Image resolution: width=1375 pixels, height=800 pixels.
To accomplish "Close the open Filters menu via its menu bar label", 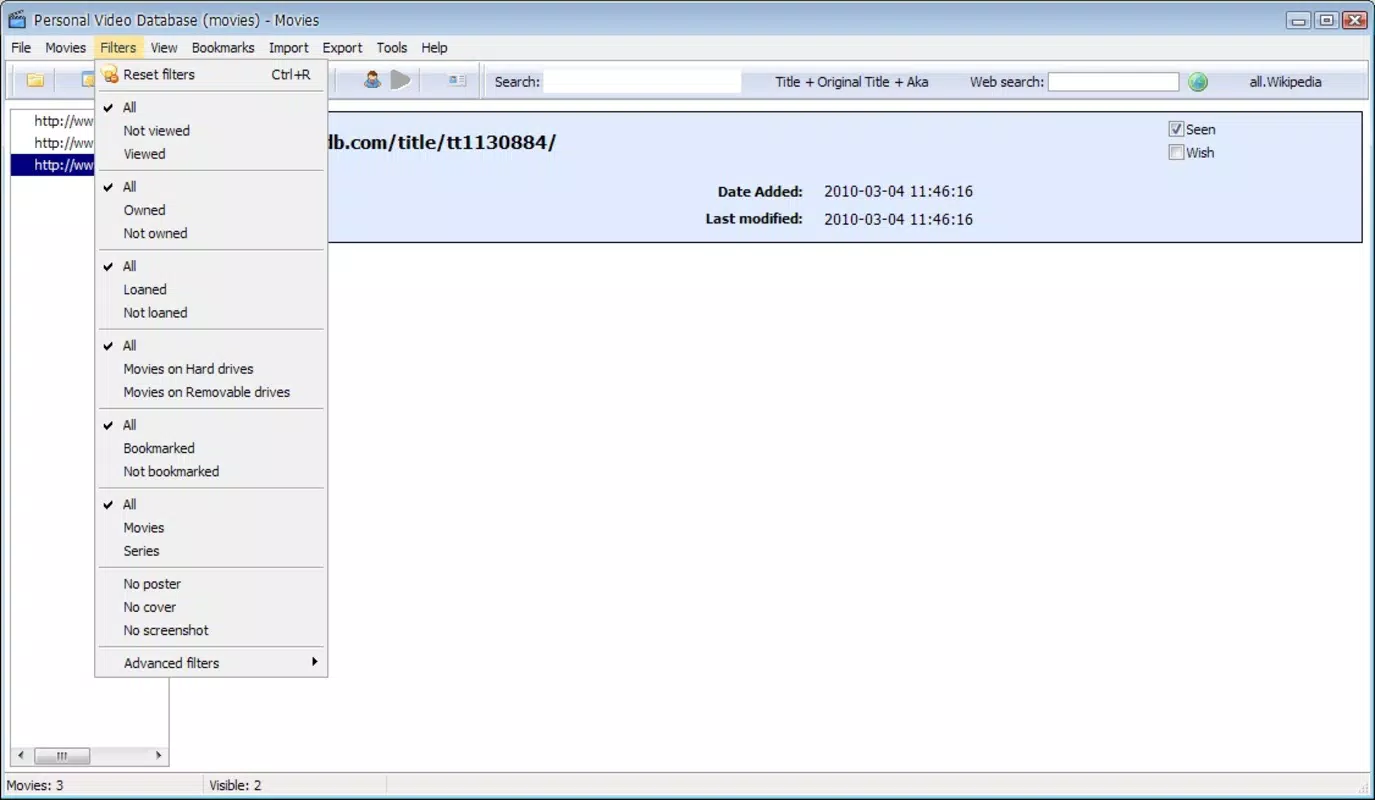I will pyautogui.click(x=118, y=47).
